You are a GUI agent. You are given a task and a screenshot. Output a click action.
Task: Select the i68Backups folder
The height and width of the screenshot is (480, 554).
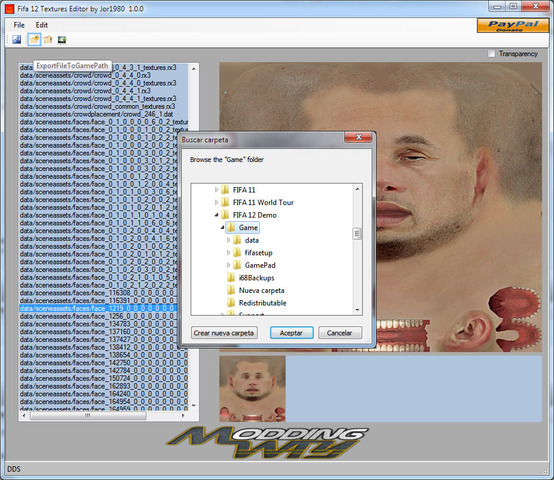pyautogui.click(x=257, y=278)
